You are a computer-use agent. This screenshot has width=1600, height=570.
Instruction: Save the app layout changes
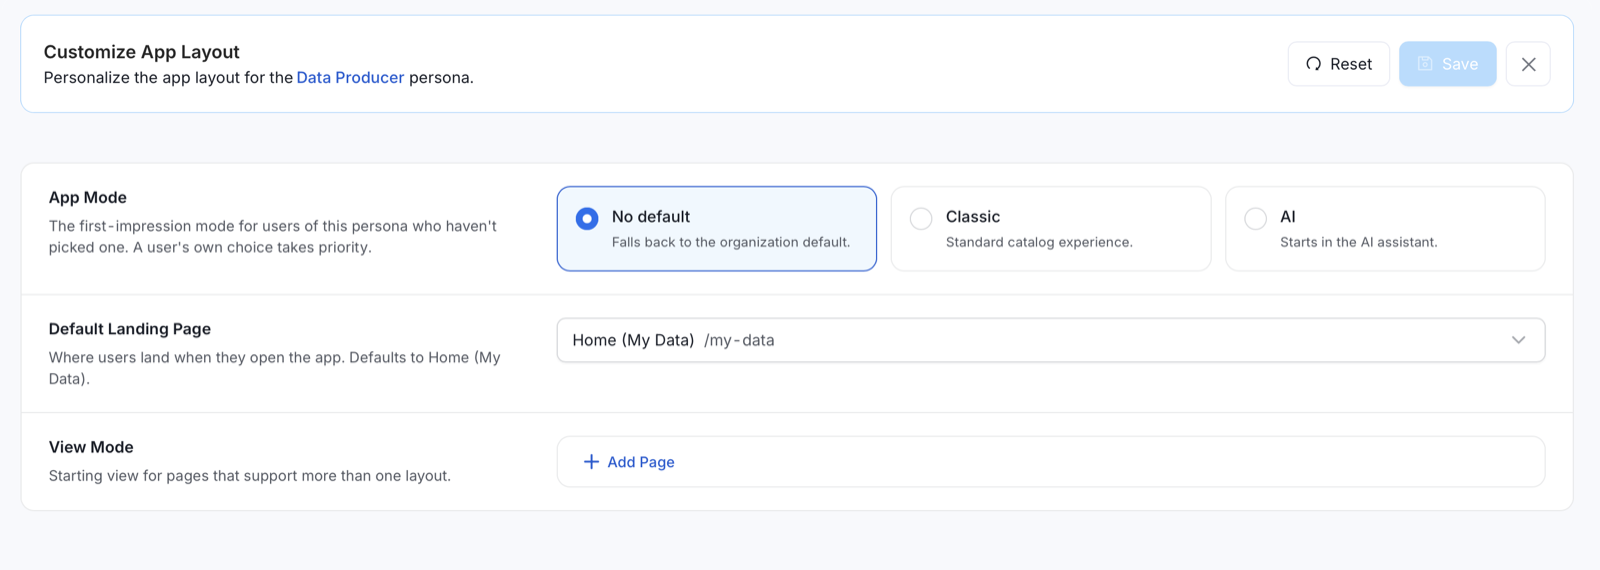tap(1447, 64)
